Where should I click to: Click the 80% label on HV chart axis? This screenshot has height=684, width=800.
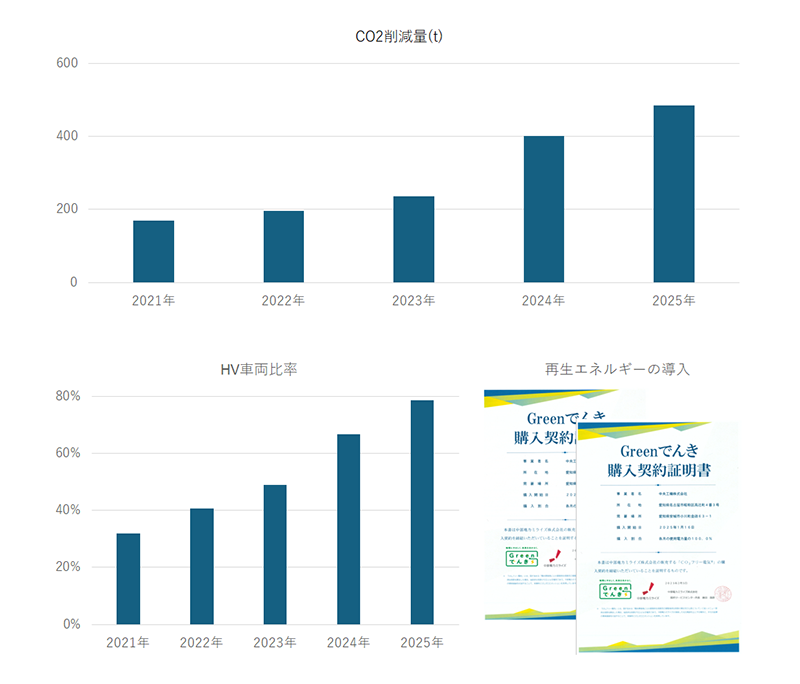coord(67,396)
